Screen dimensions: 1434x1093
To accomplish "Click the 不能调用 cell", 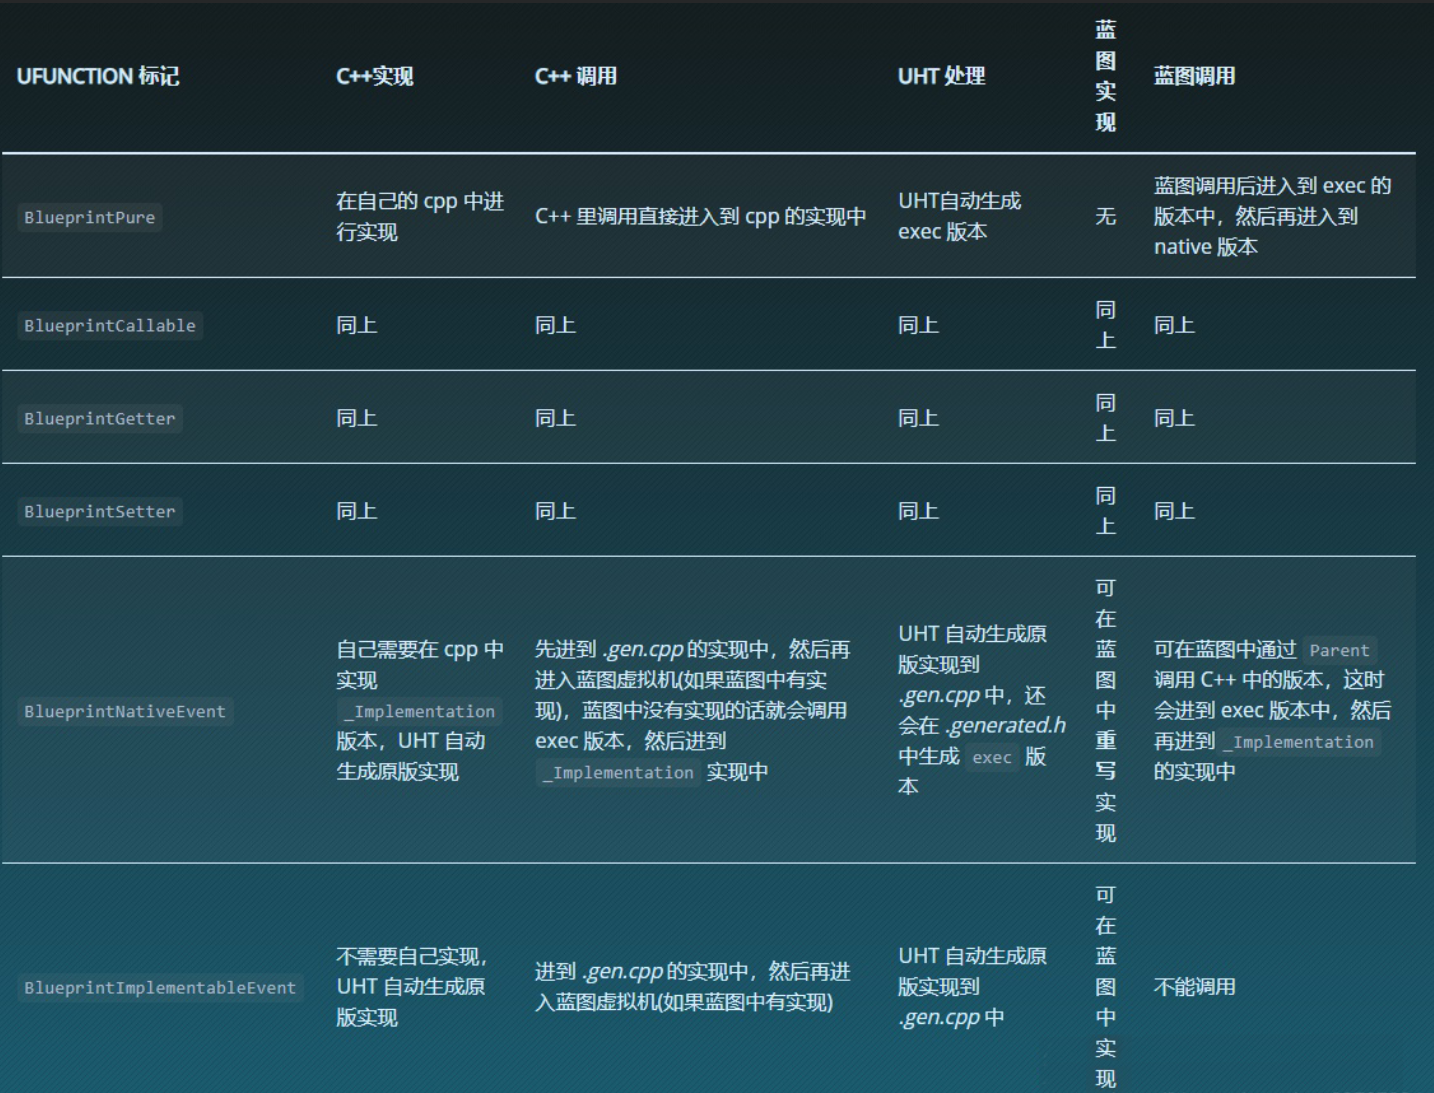I will pyautogui.click(x=1195, y=987).
